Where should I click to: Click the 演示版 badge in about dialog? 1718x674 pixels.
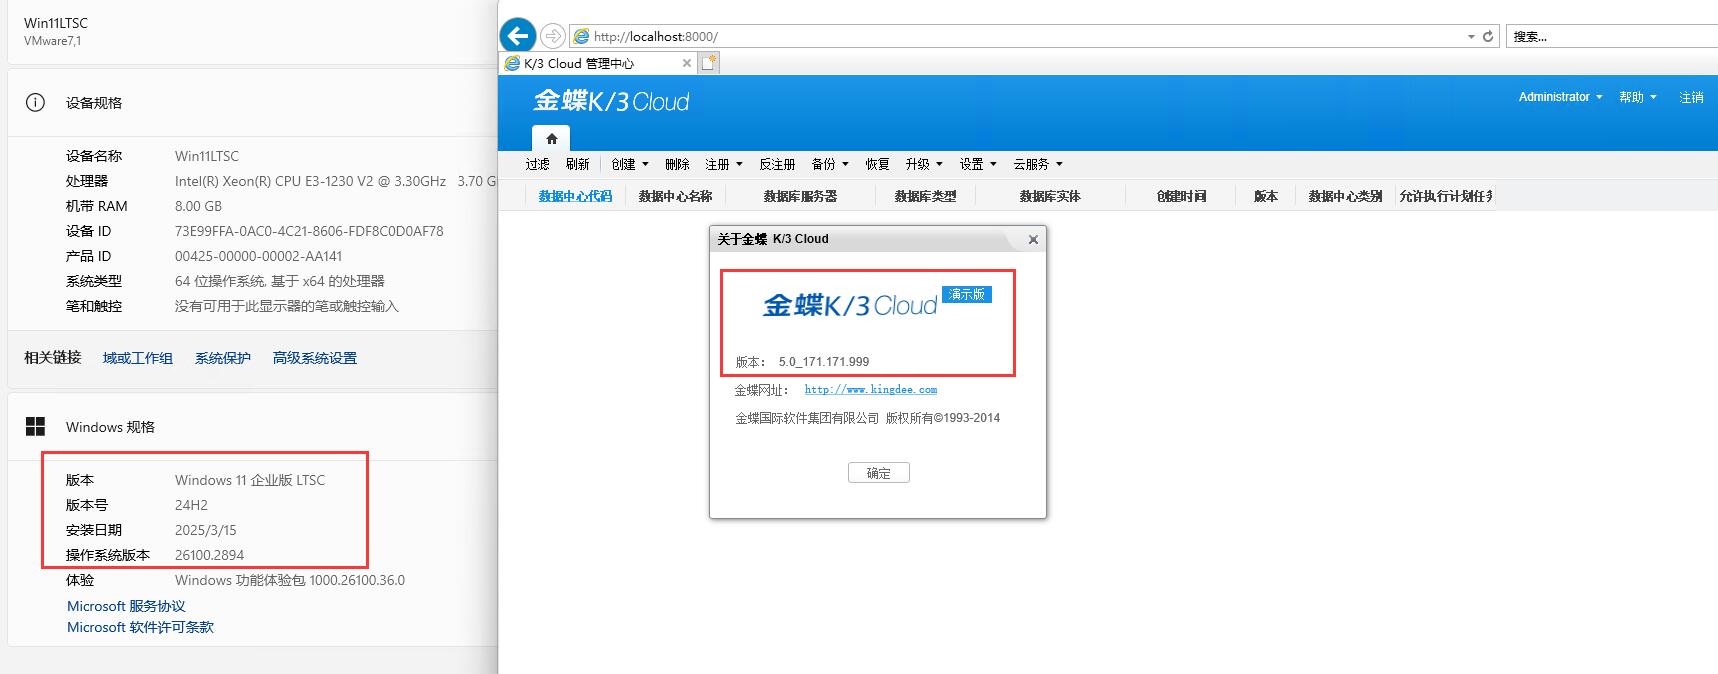(x=967, y=294)
